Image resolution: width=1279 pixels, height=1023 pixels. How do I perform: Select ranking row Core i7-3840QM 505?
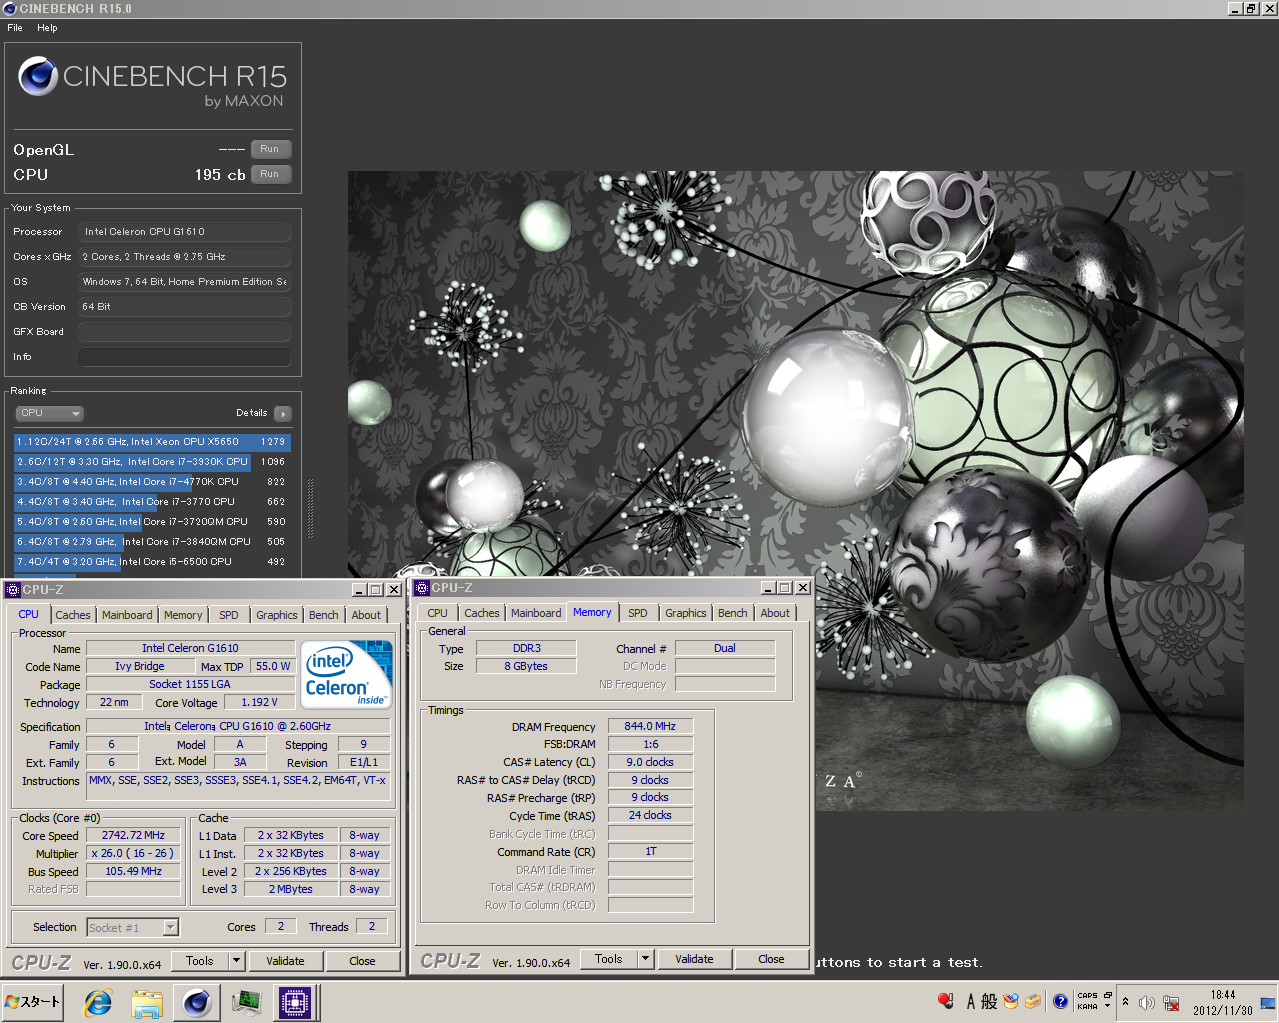[x=152, y=542]
